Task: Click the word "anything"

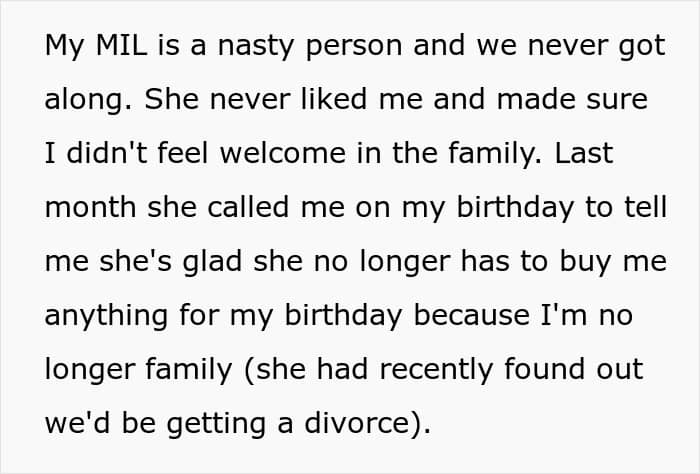Action: (x=107, y=316)
